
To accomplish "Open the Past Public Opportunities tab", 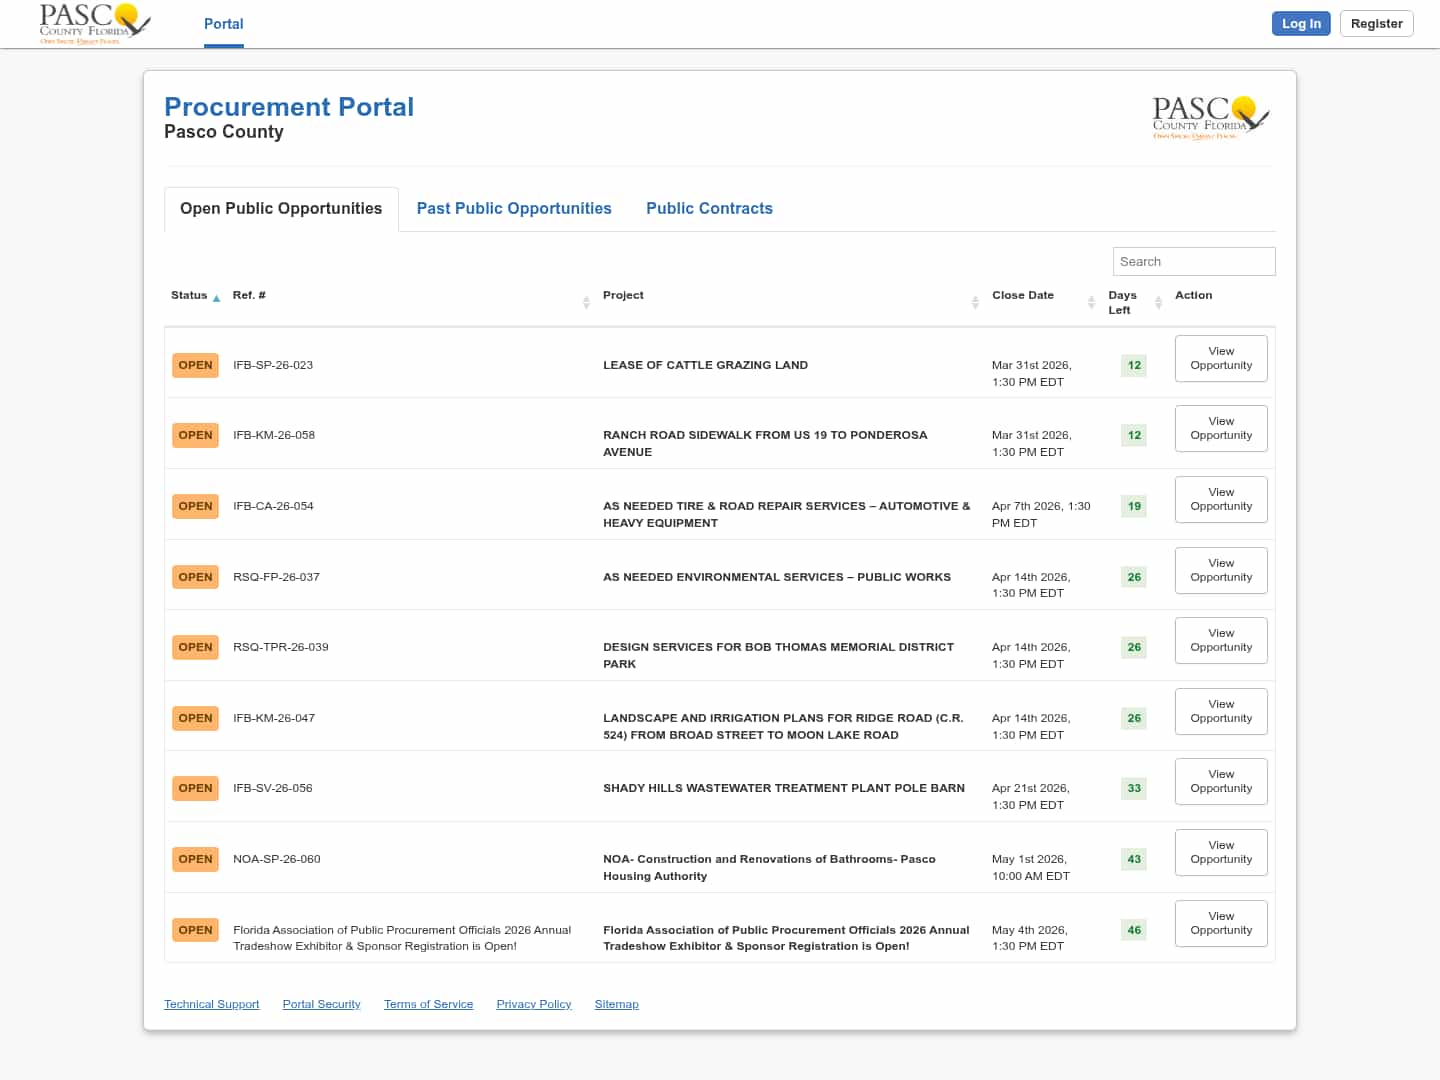I will pos(514,208).
